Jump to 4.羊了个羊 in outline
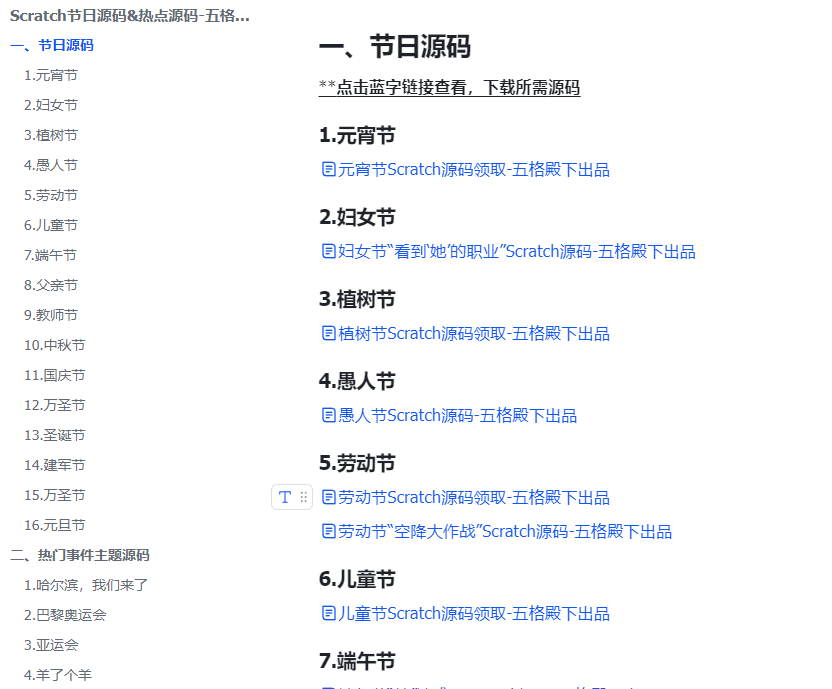 pos(58,675)
